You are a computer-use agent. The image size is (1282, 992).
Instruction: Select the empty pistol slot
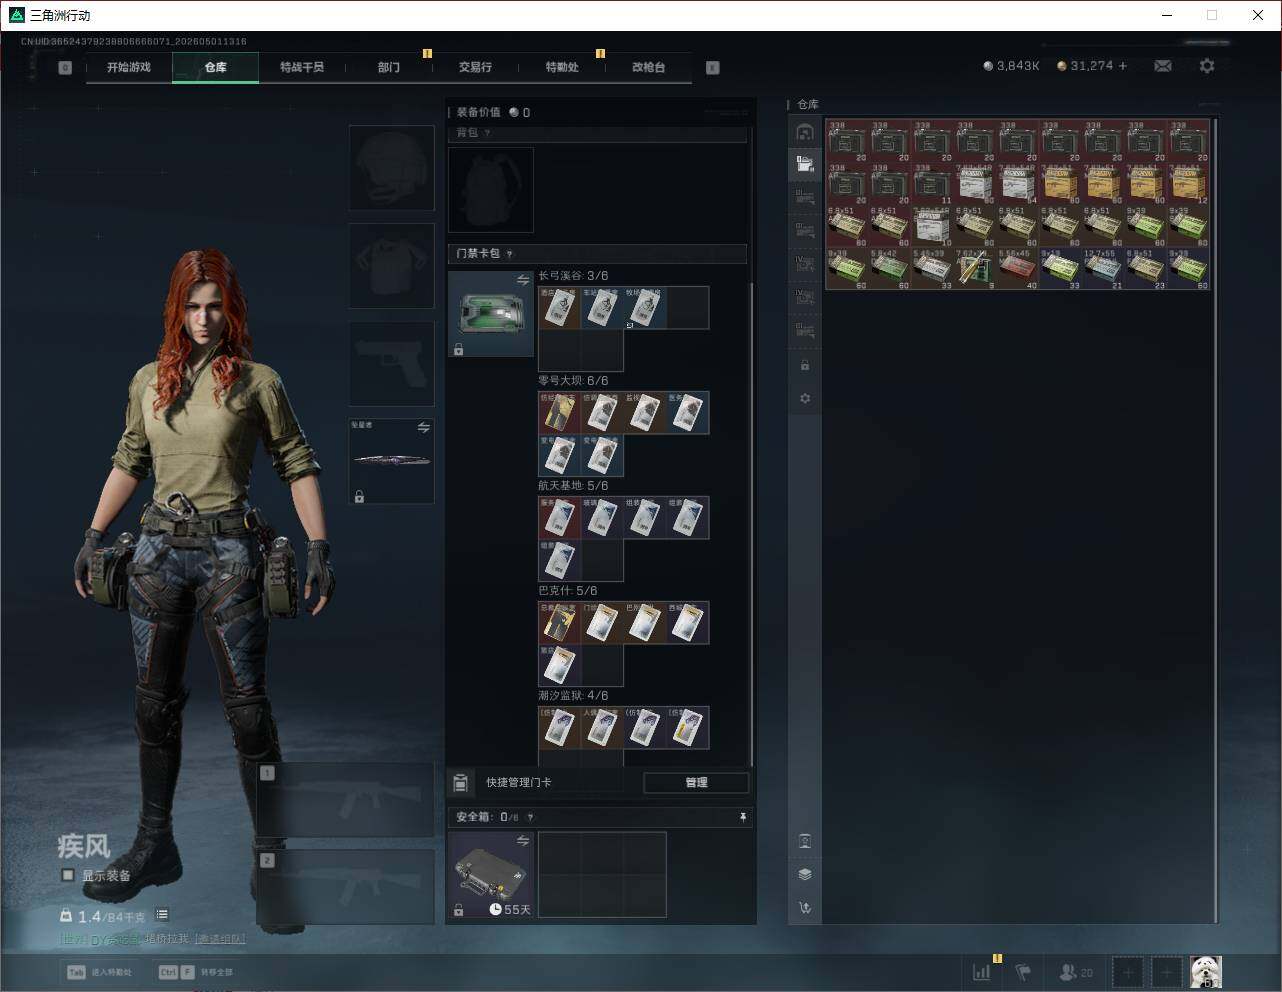click(391, 363)
